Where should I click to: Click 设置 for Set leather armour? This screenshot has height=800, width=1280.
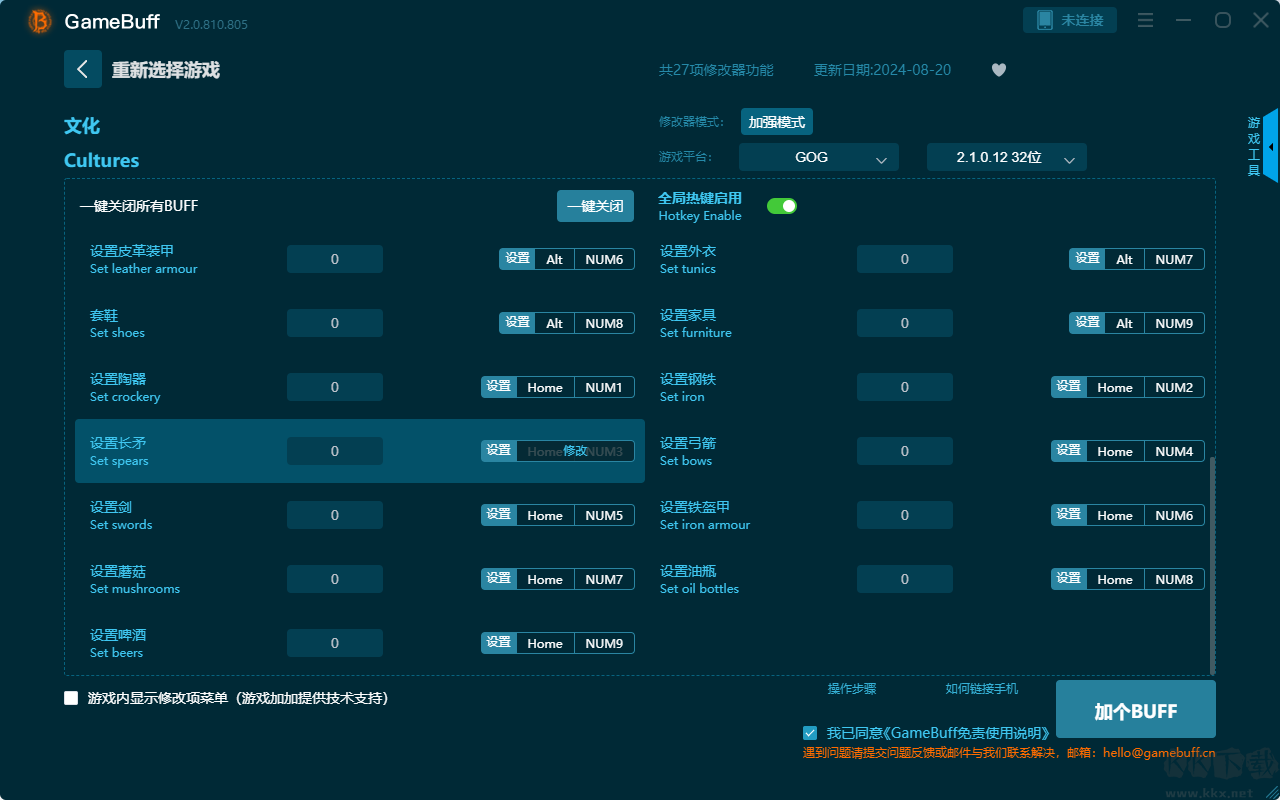[517, 259]
